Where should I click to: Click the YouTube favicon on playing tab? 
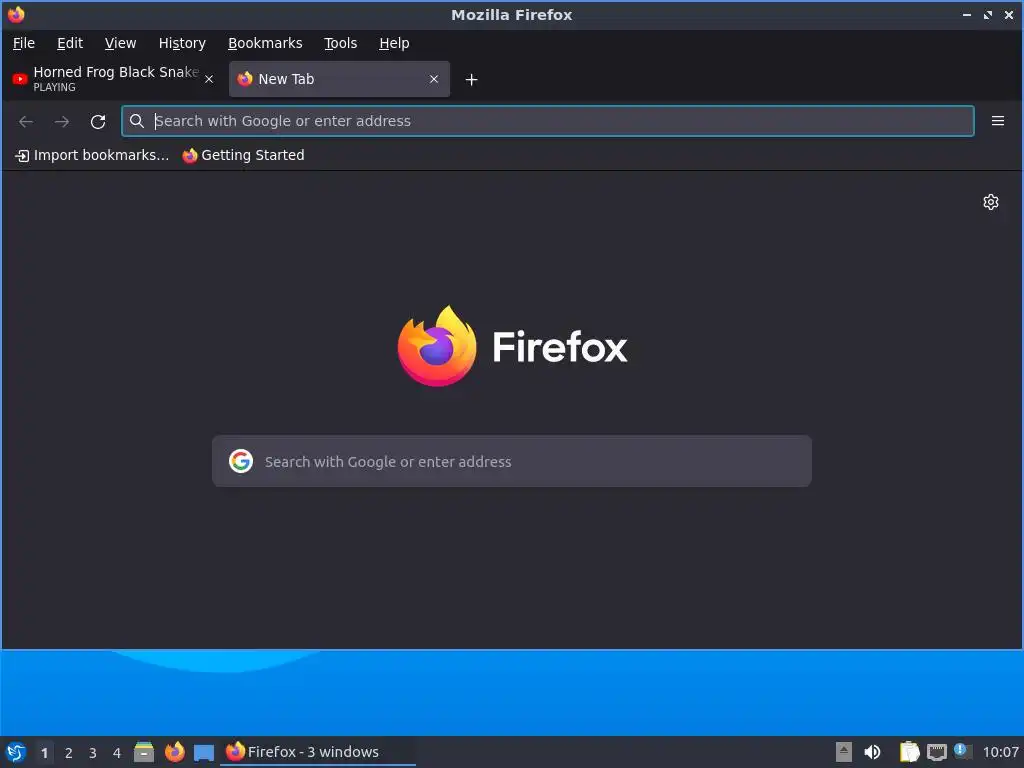(20, 79)
